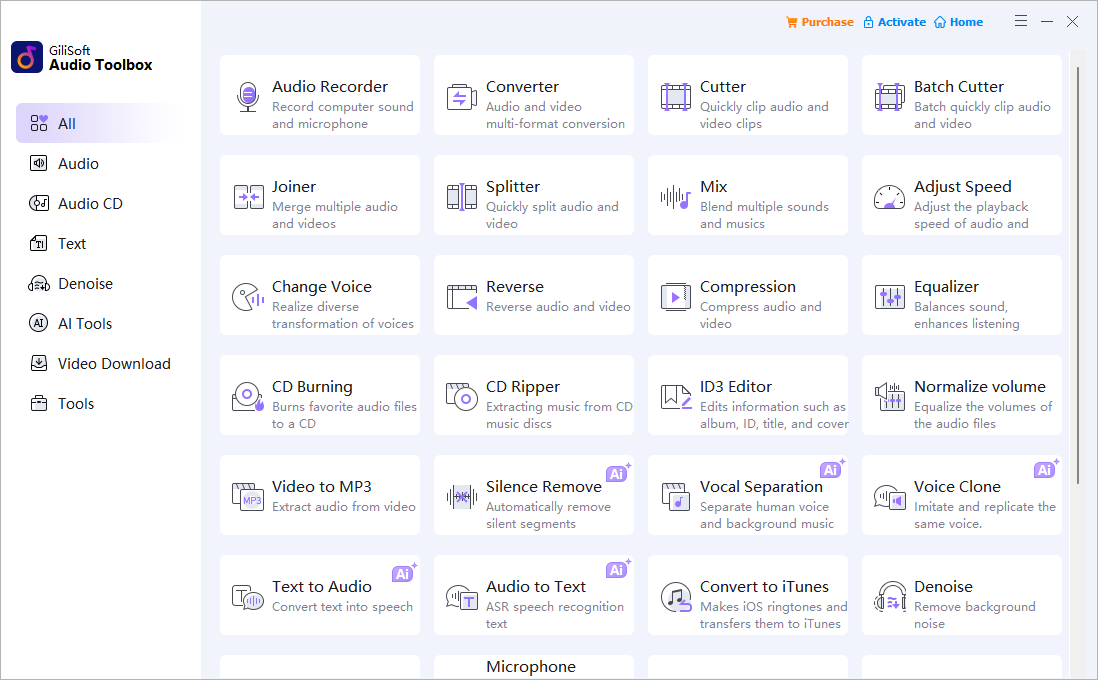Open the Adjust Speed gauge icon
Image resolution: width=1098 pixels, height=680 pixels.
889,197
